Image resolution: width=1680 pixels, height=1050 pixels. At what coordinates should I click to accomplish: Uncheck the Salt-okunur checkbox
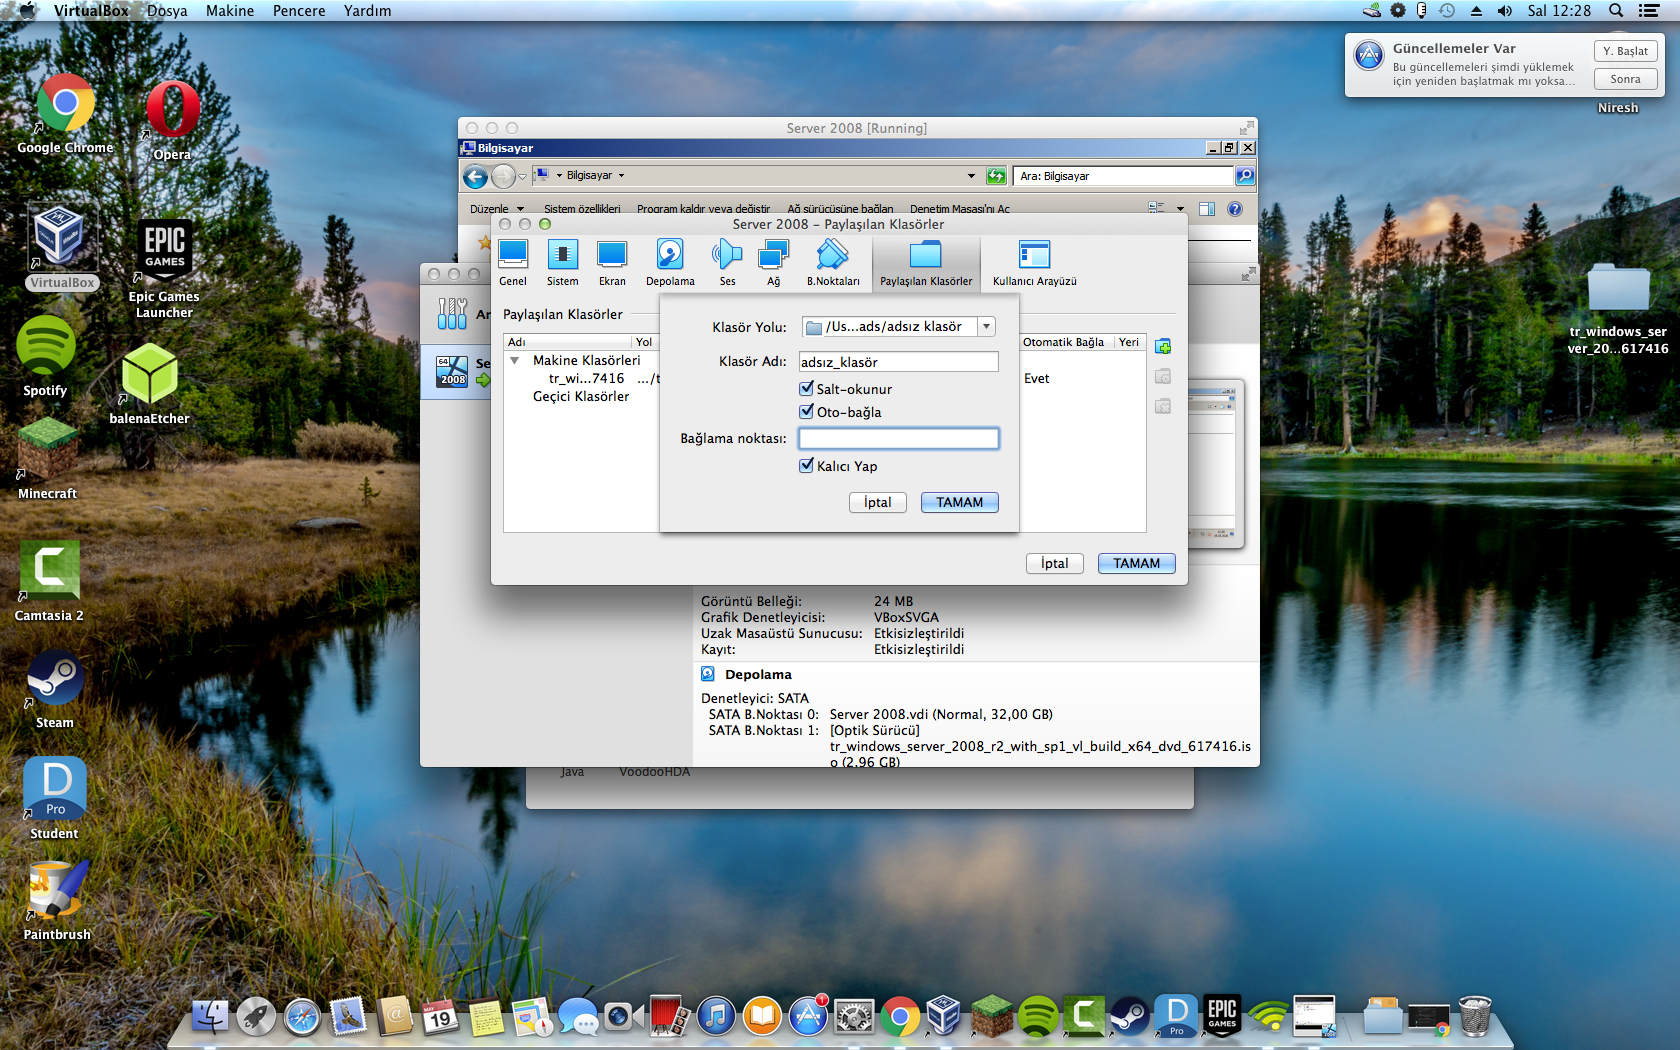[x=807, y=389]
